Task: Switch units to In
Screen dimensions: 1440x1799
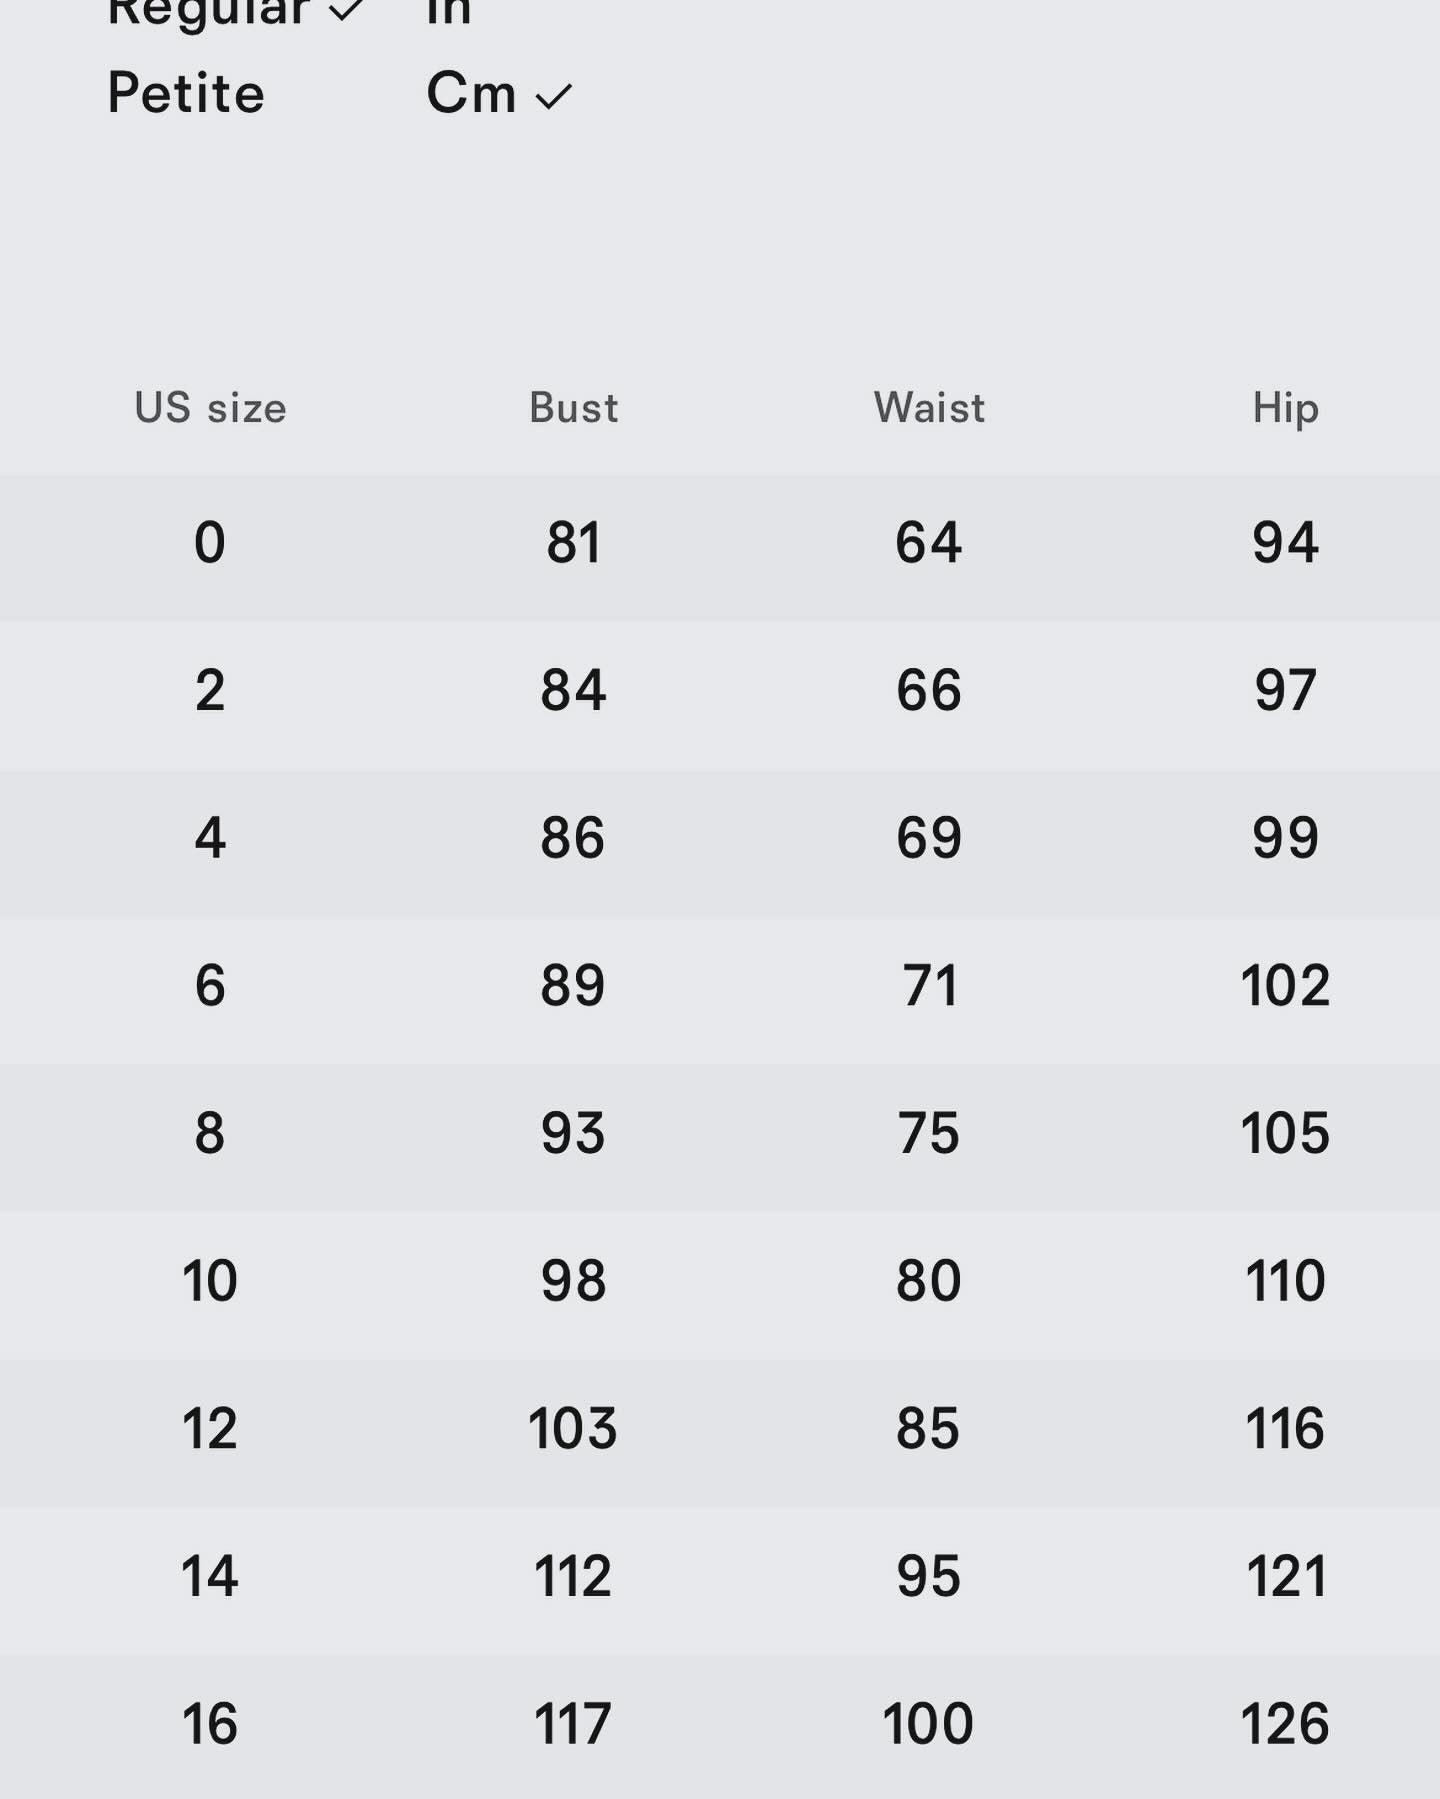Action: click(449, 12)
